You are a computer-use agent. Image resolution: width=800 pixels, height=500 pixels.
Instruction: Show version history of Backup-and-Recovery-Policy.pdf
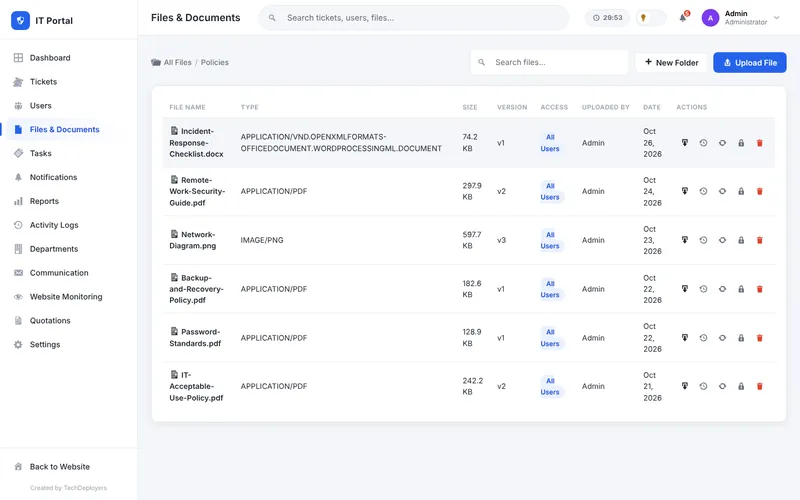703,289
